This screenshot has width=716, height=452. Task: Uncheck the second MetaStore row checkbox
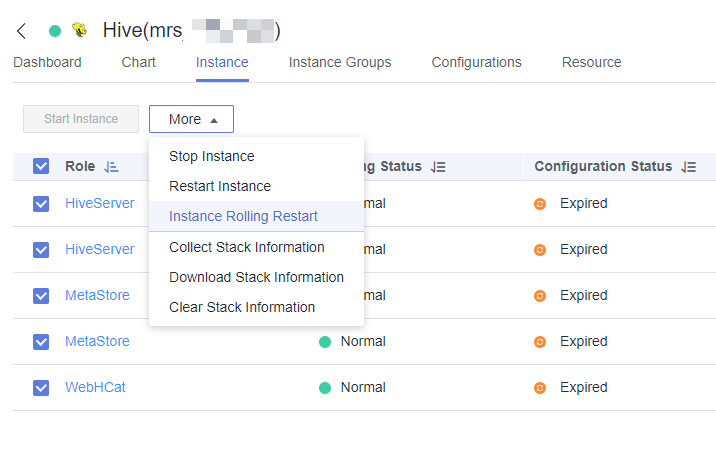(41, 342)
